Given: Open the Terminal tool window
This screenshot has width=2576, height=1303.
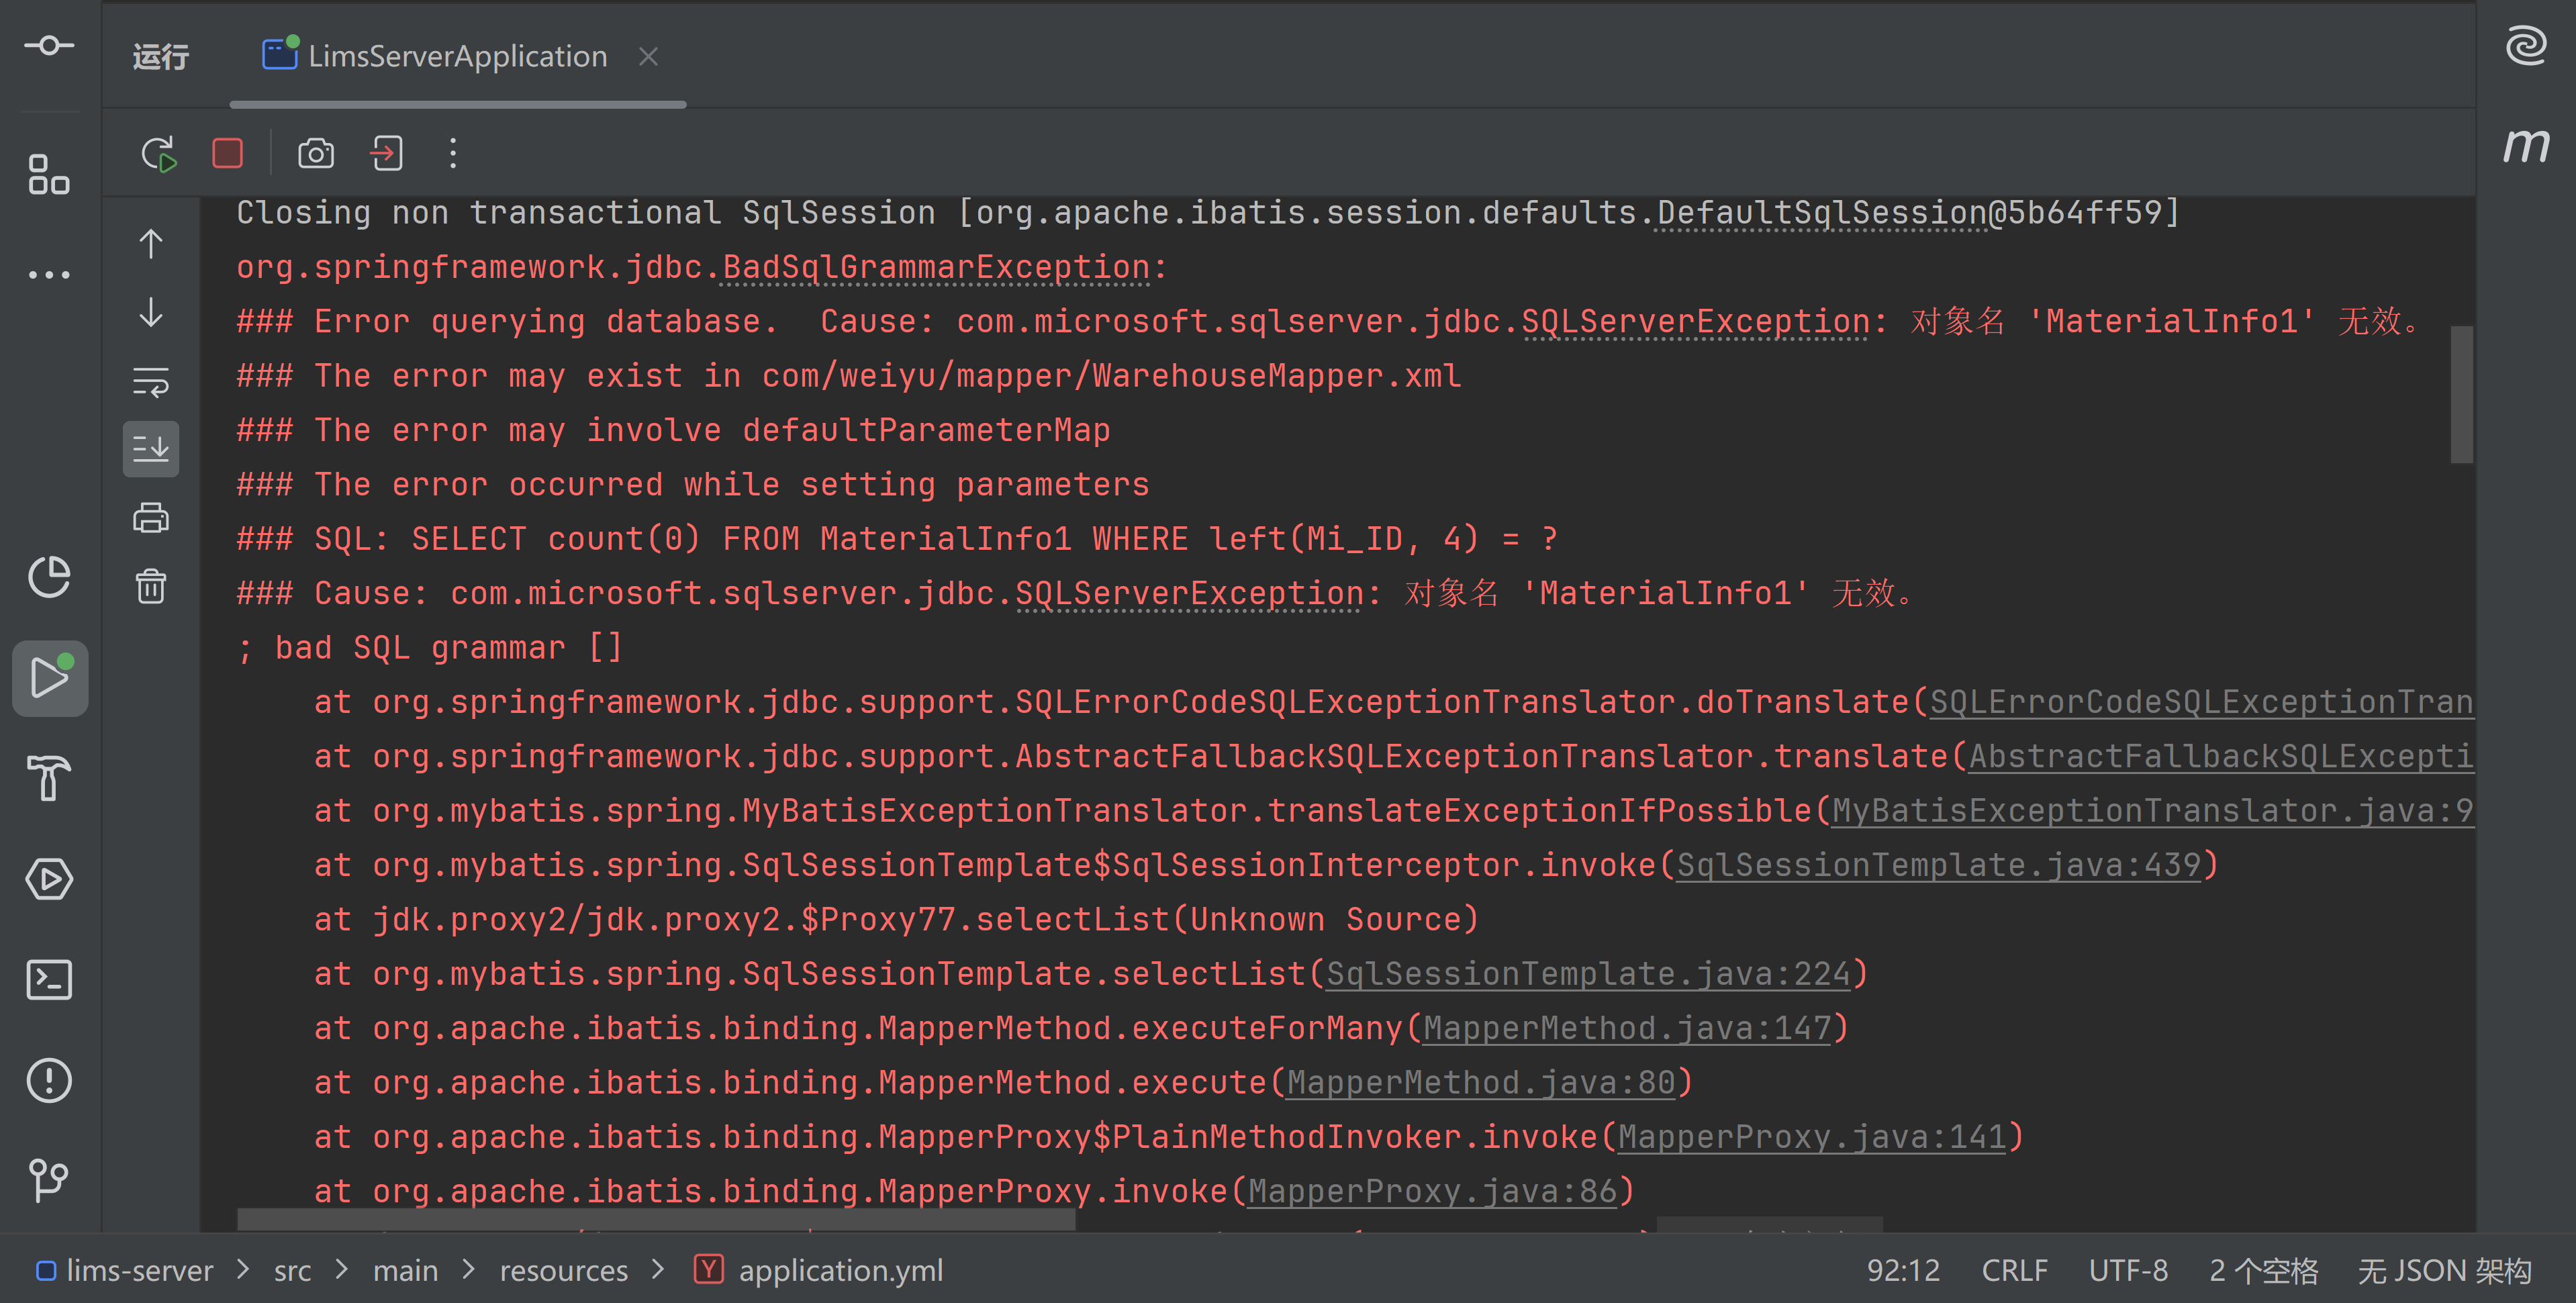Looking at the screenshot, I should [49, 980].
